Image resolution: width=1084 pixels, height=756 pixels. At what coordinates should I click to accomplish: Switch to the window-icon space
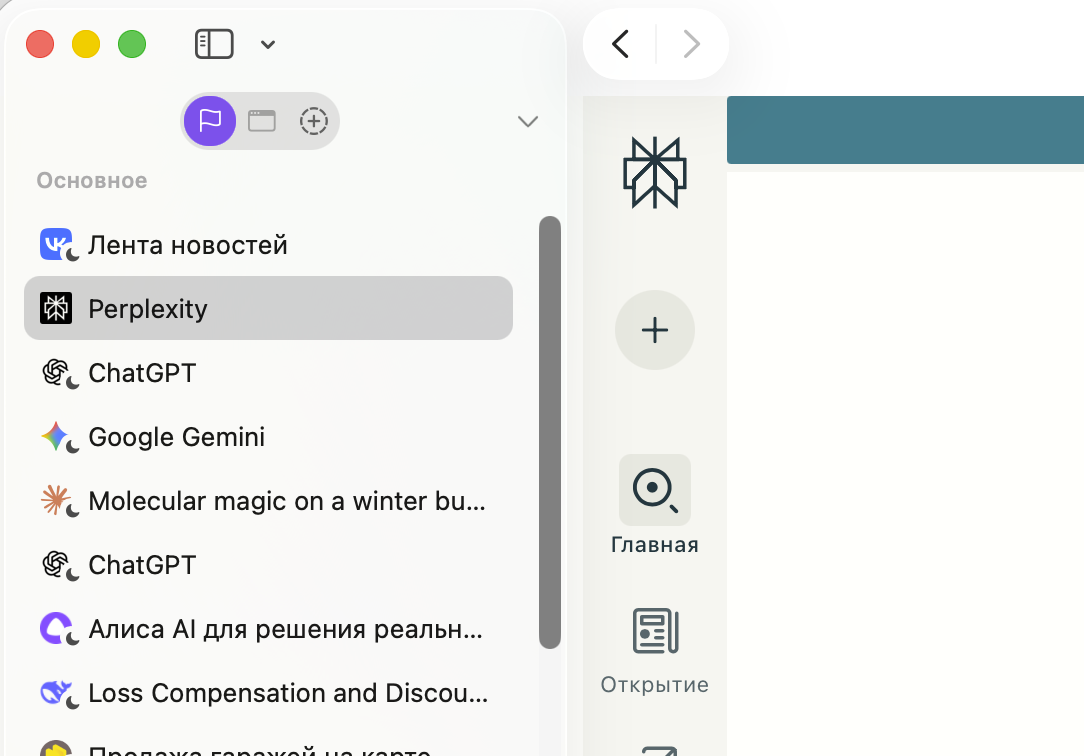click(x=262, y=121)
